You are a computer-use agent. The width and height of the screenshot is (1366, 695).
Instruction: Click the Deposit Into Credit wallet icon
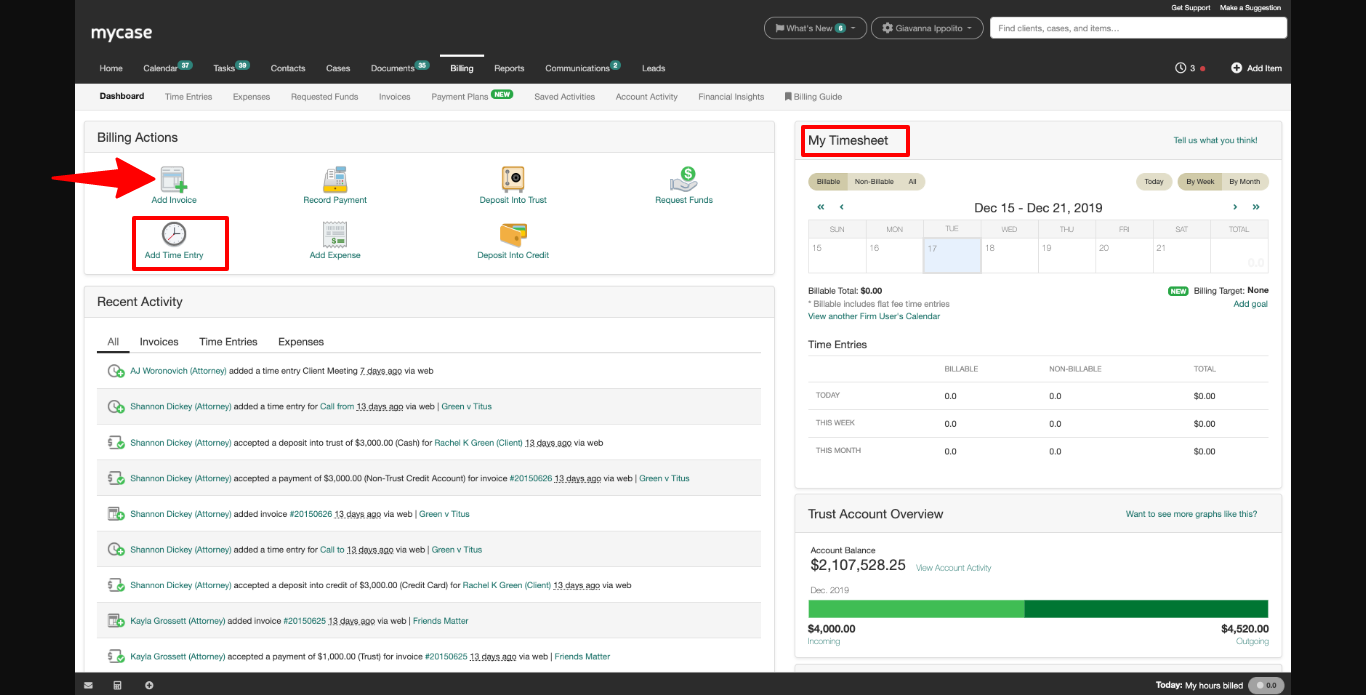(x=513, y=234)
